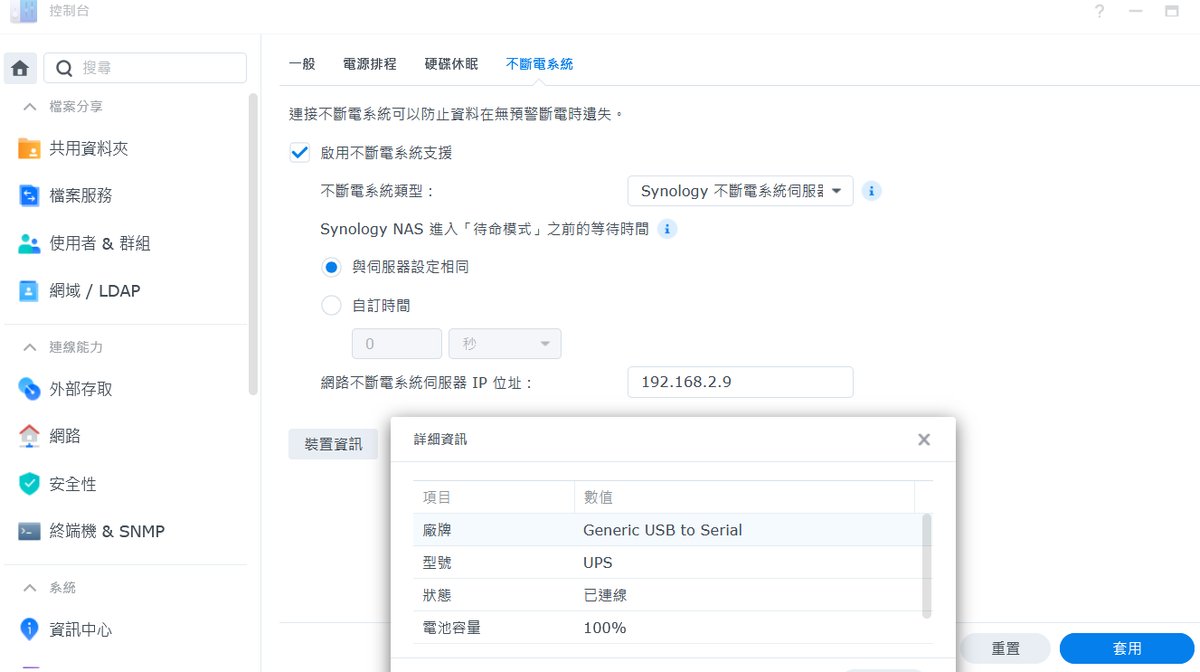Screen dimensions: 1200x672
Task: Open 共用資料夾 shared folder settings
Action: (x=88, y=149)
